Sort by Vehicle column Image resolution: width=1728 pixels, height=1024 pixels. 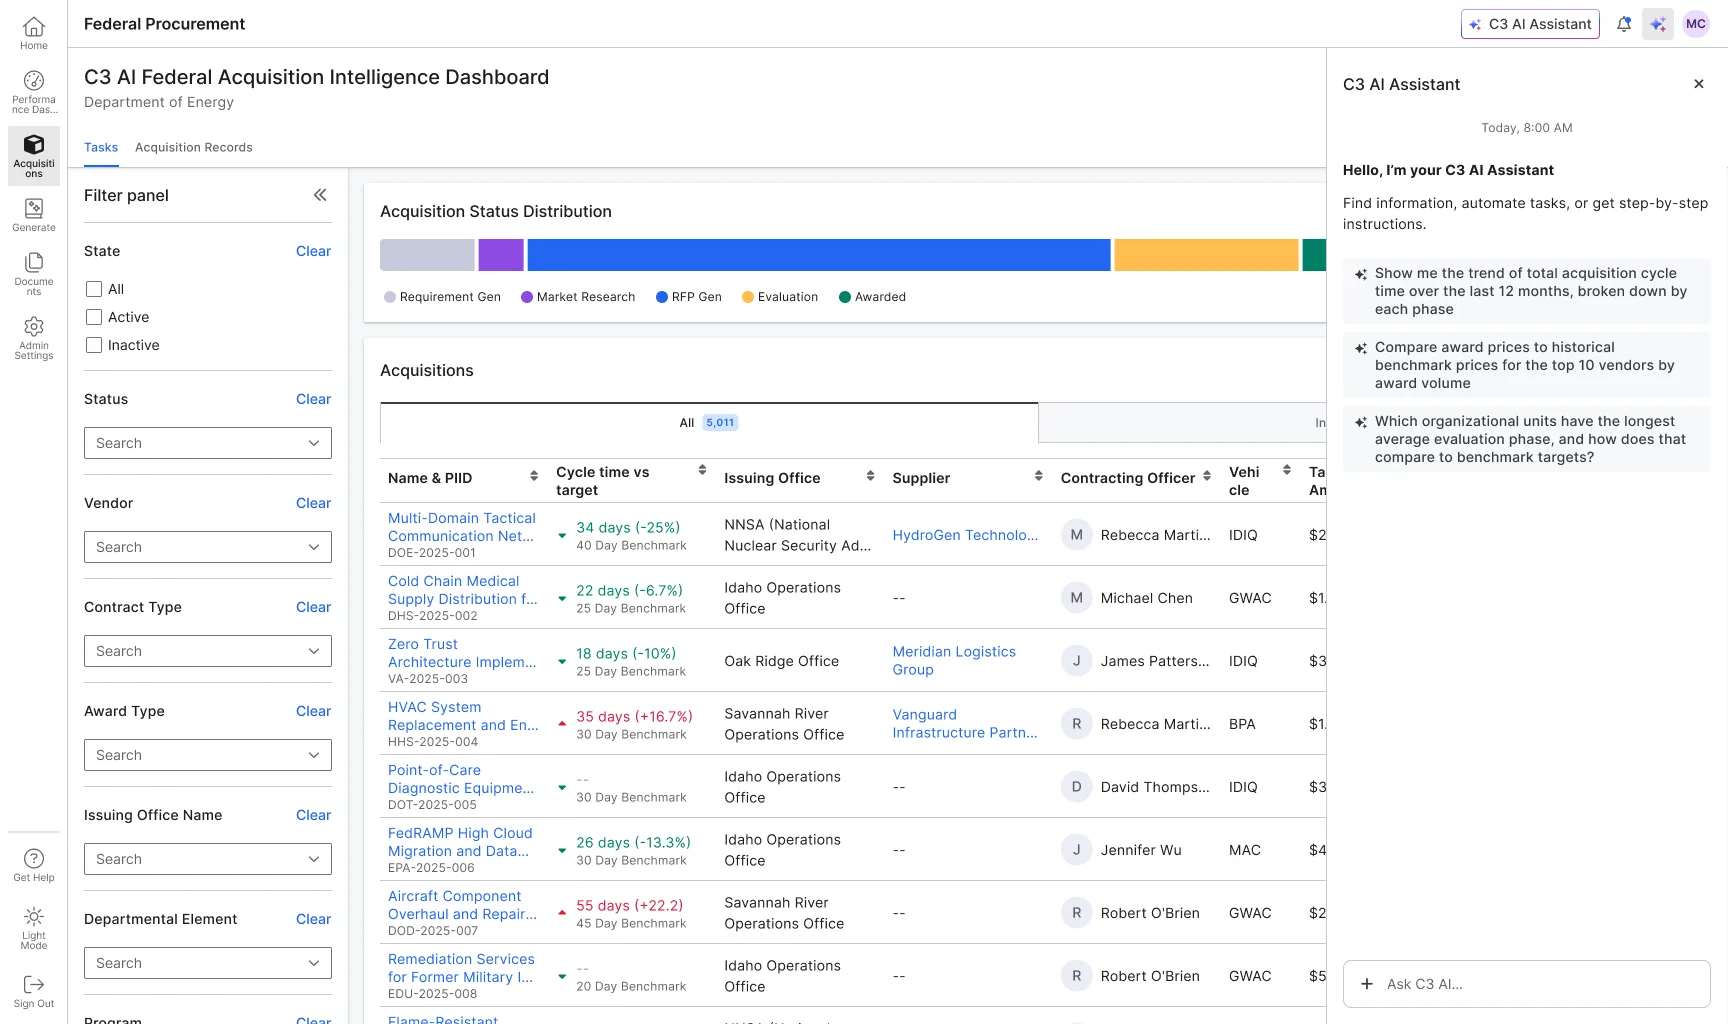(1287, 470)
